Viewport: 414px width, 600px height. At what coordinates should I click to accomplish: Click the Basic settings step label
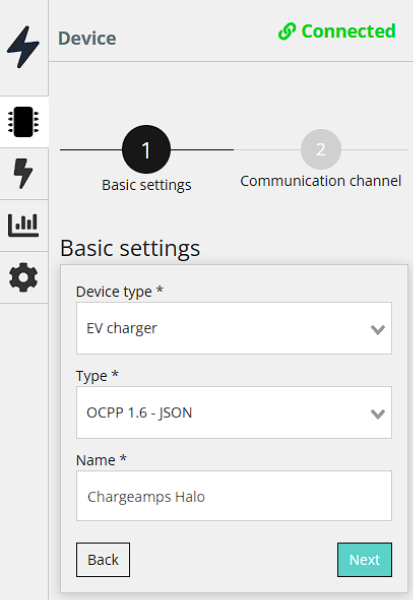pyautogui.click(x=146, y=185)
